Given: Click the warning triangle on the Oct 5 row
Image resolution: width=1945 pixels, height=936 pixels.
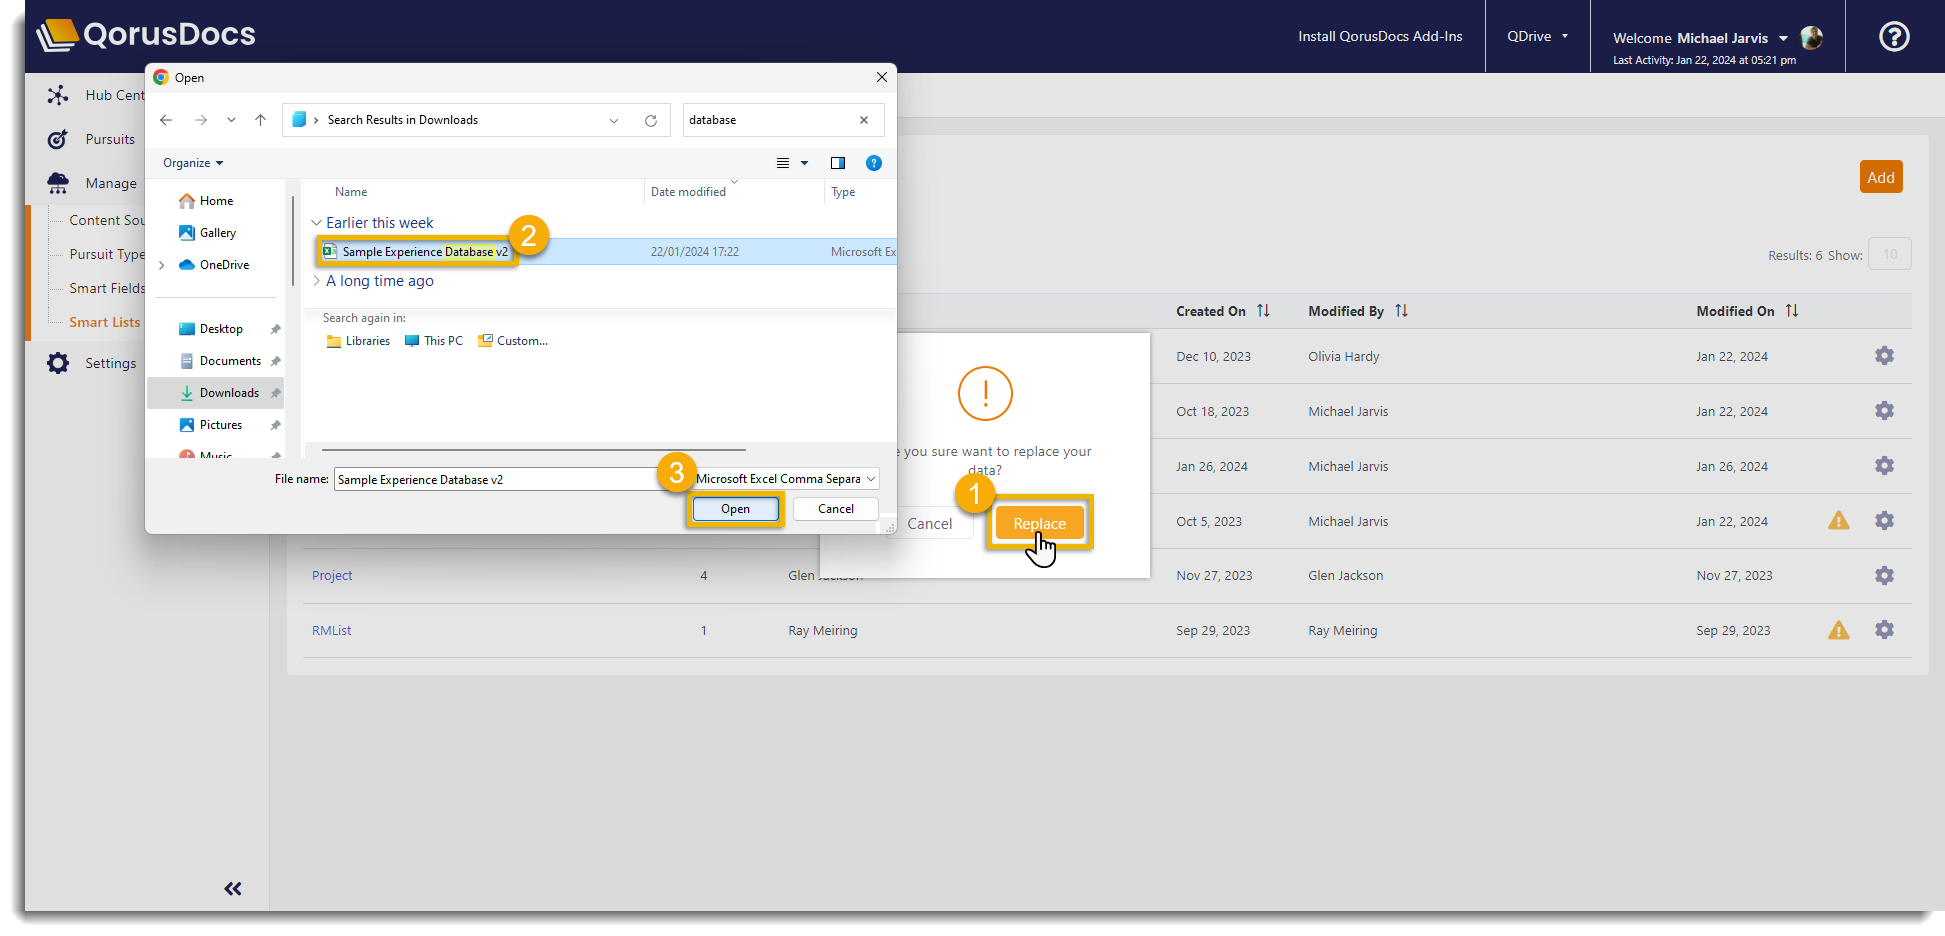Looking at the screenshot, I should pos(1838,520).
